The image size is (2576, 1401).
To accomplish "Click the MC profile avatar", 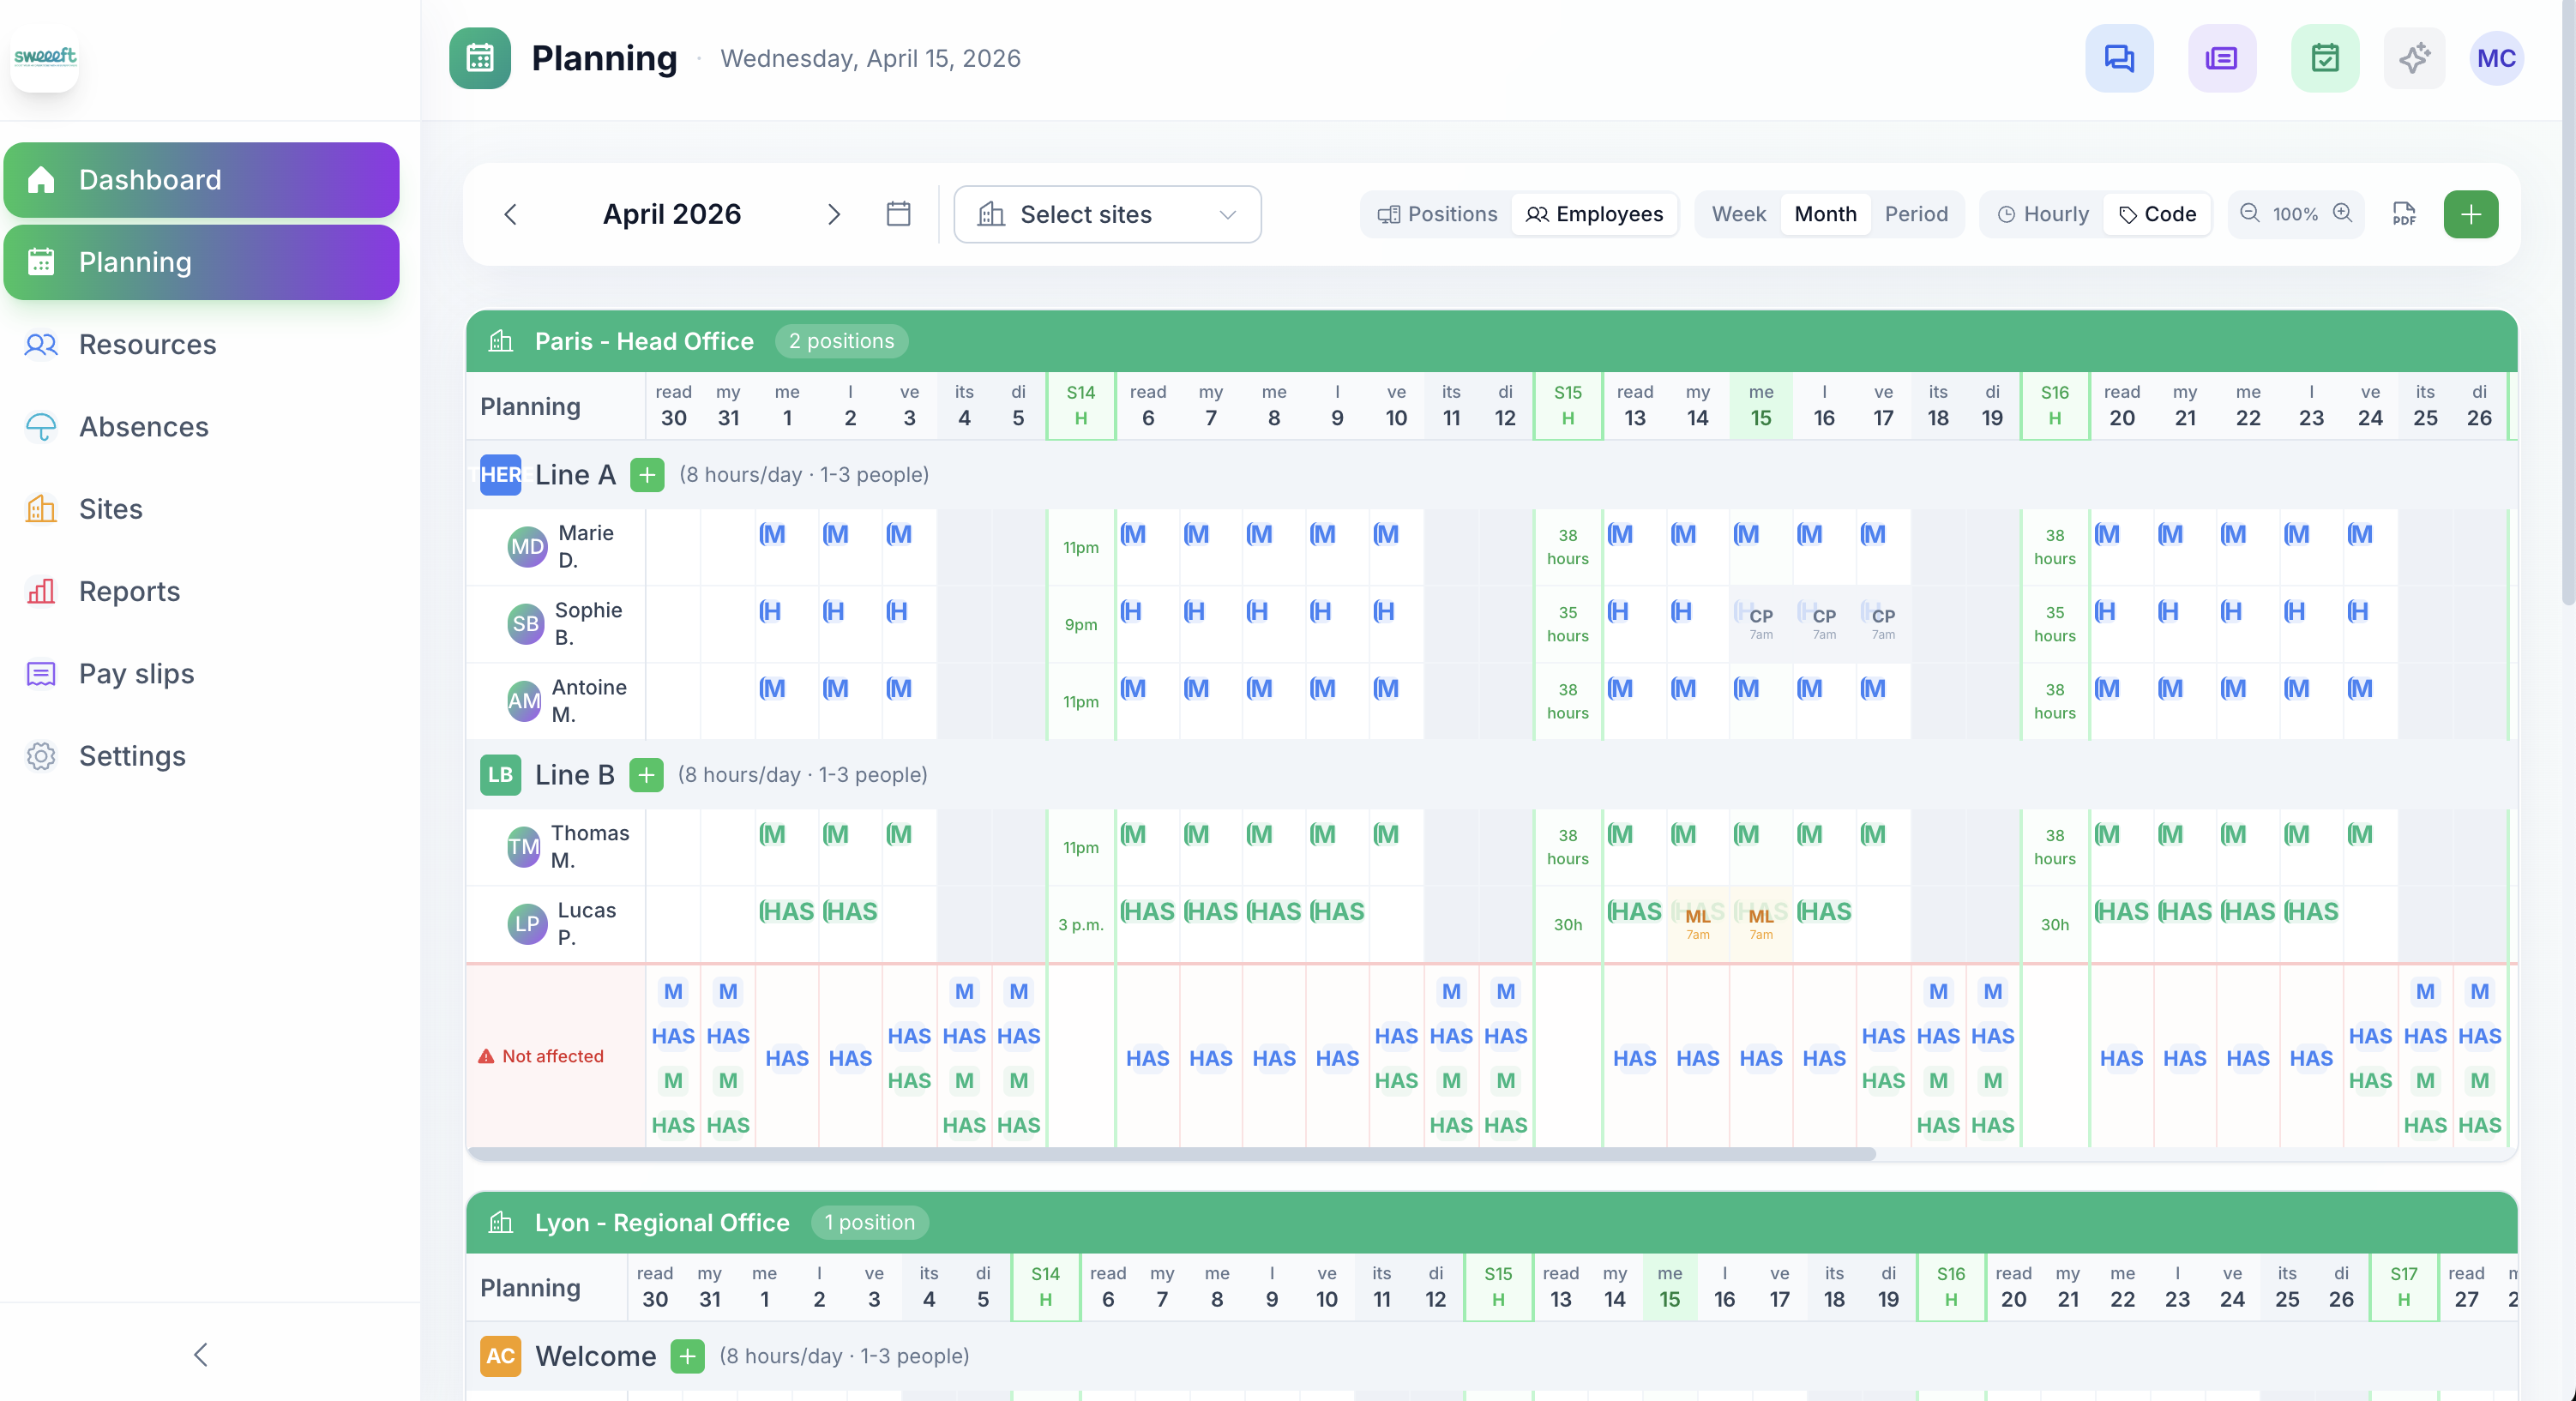I will (2496, 58).
